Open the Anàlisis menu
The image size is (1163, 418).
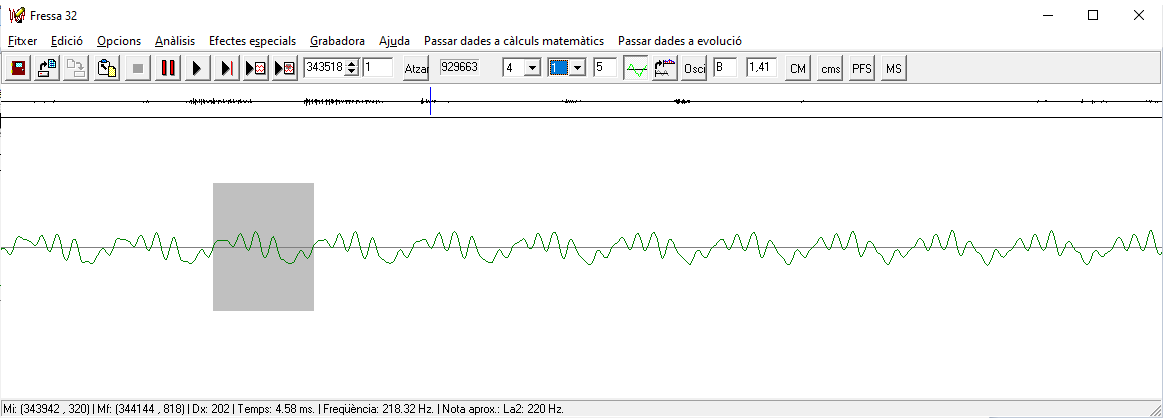click(x=175, y=41)
